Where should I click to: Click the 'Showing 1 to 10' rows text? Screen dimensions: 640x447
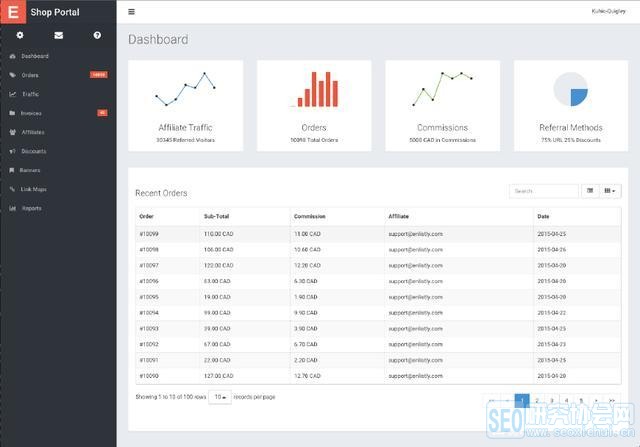[x=171, y=397]
